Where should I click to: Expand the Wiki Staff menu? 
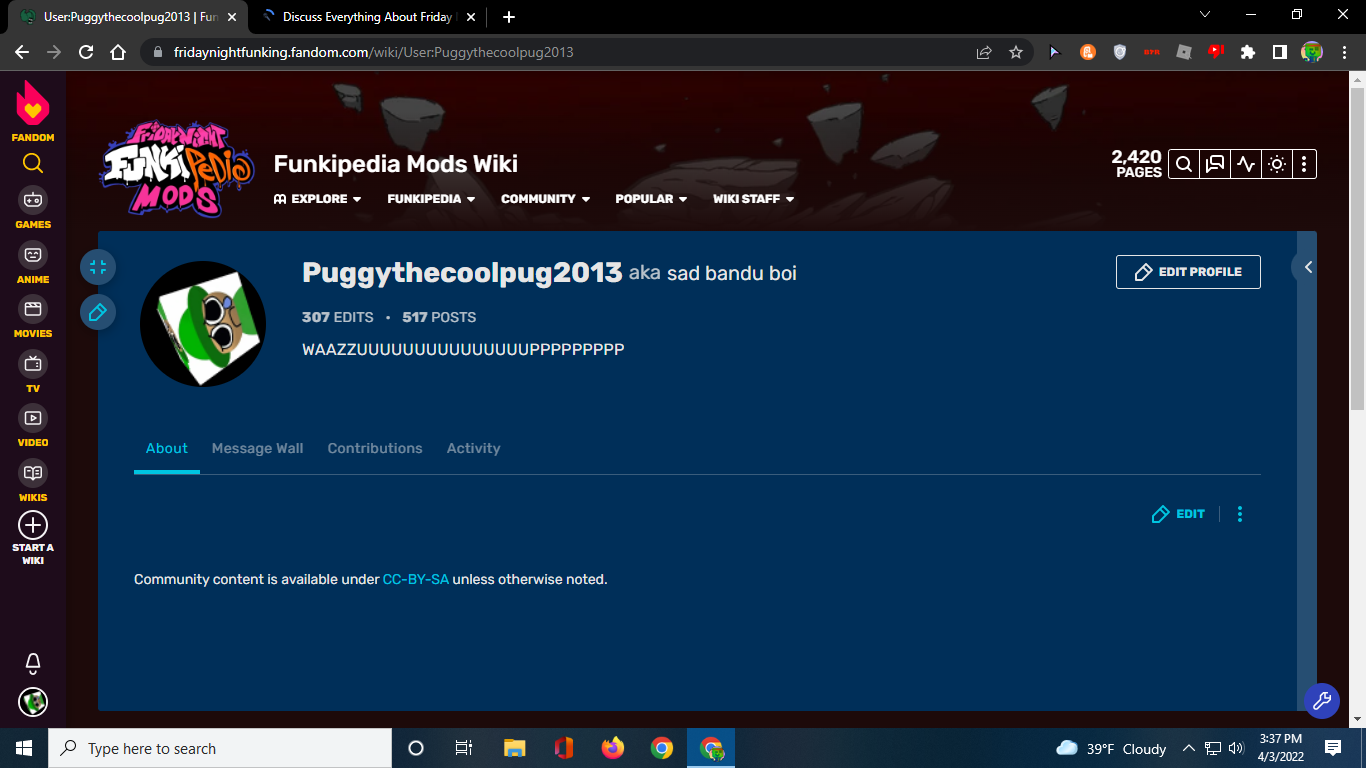(753, 199)
